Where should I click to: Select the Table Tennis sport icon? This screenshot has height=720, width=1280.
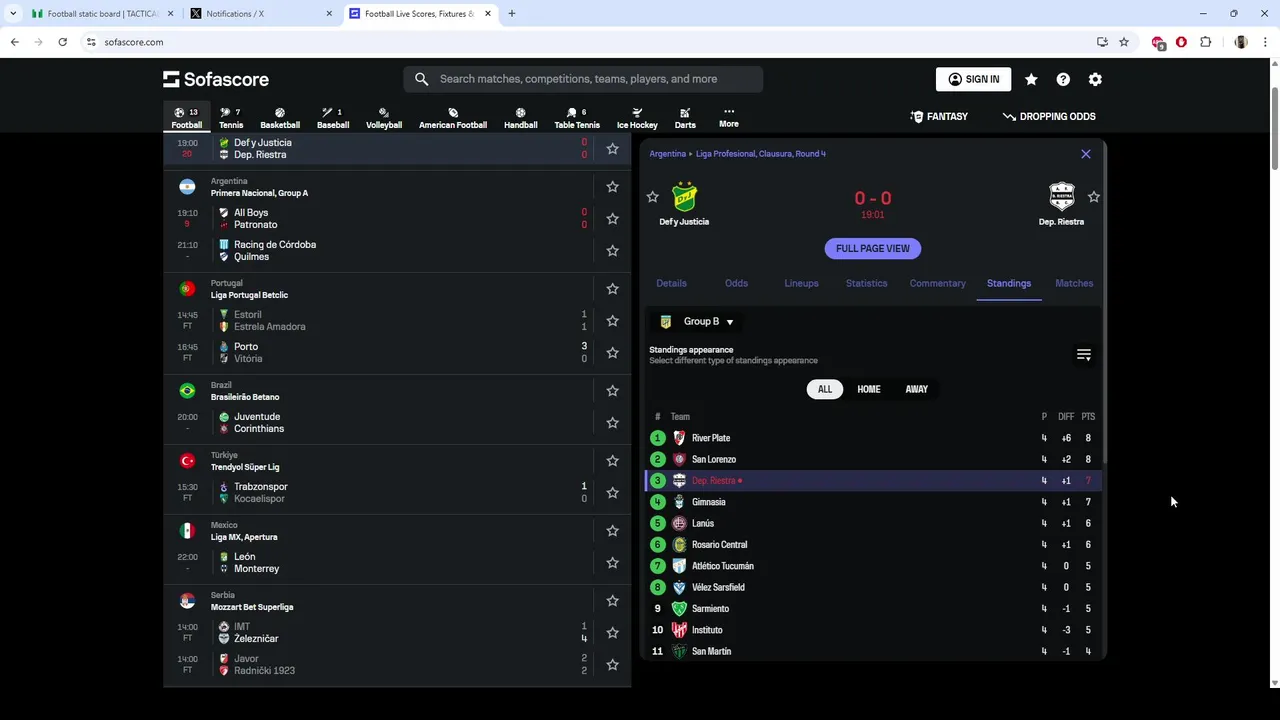click(x=577, y=118)
